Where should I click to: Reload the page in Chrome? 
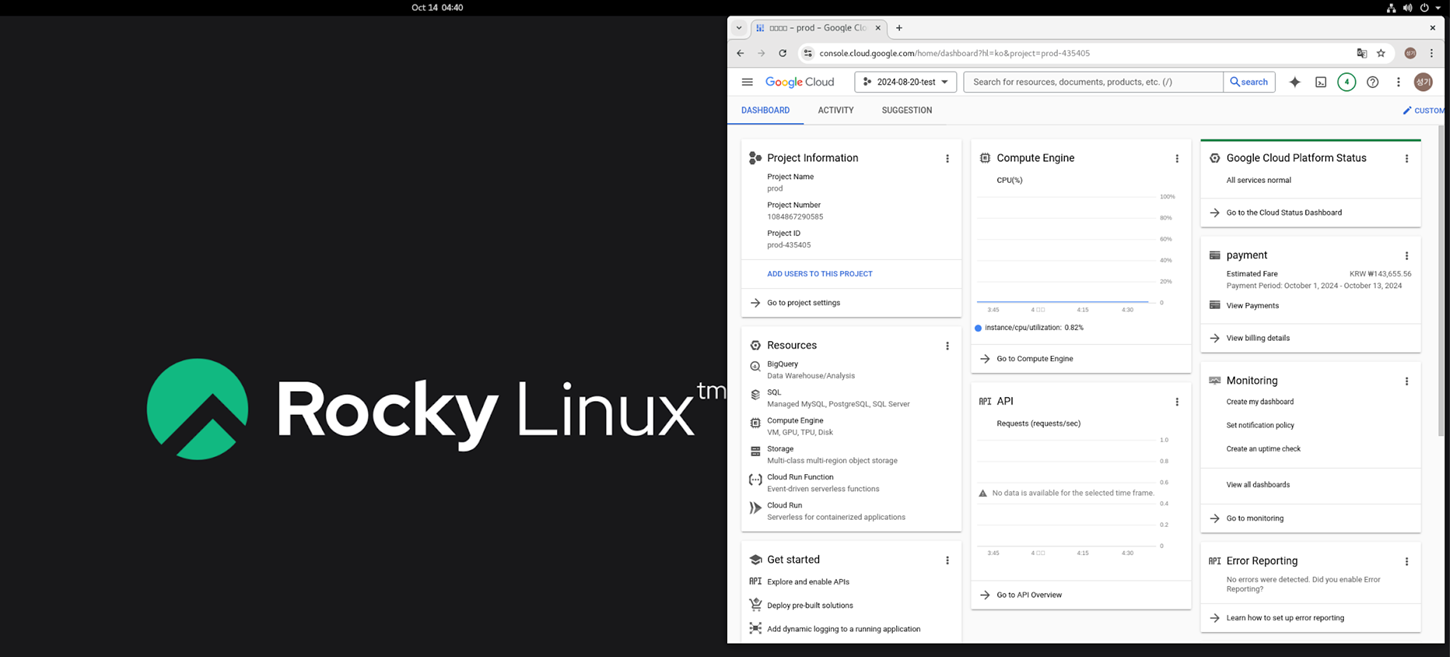click(x=782, y=53)
